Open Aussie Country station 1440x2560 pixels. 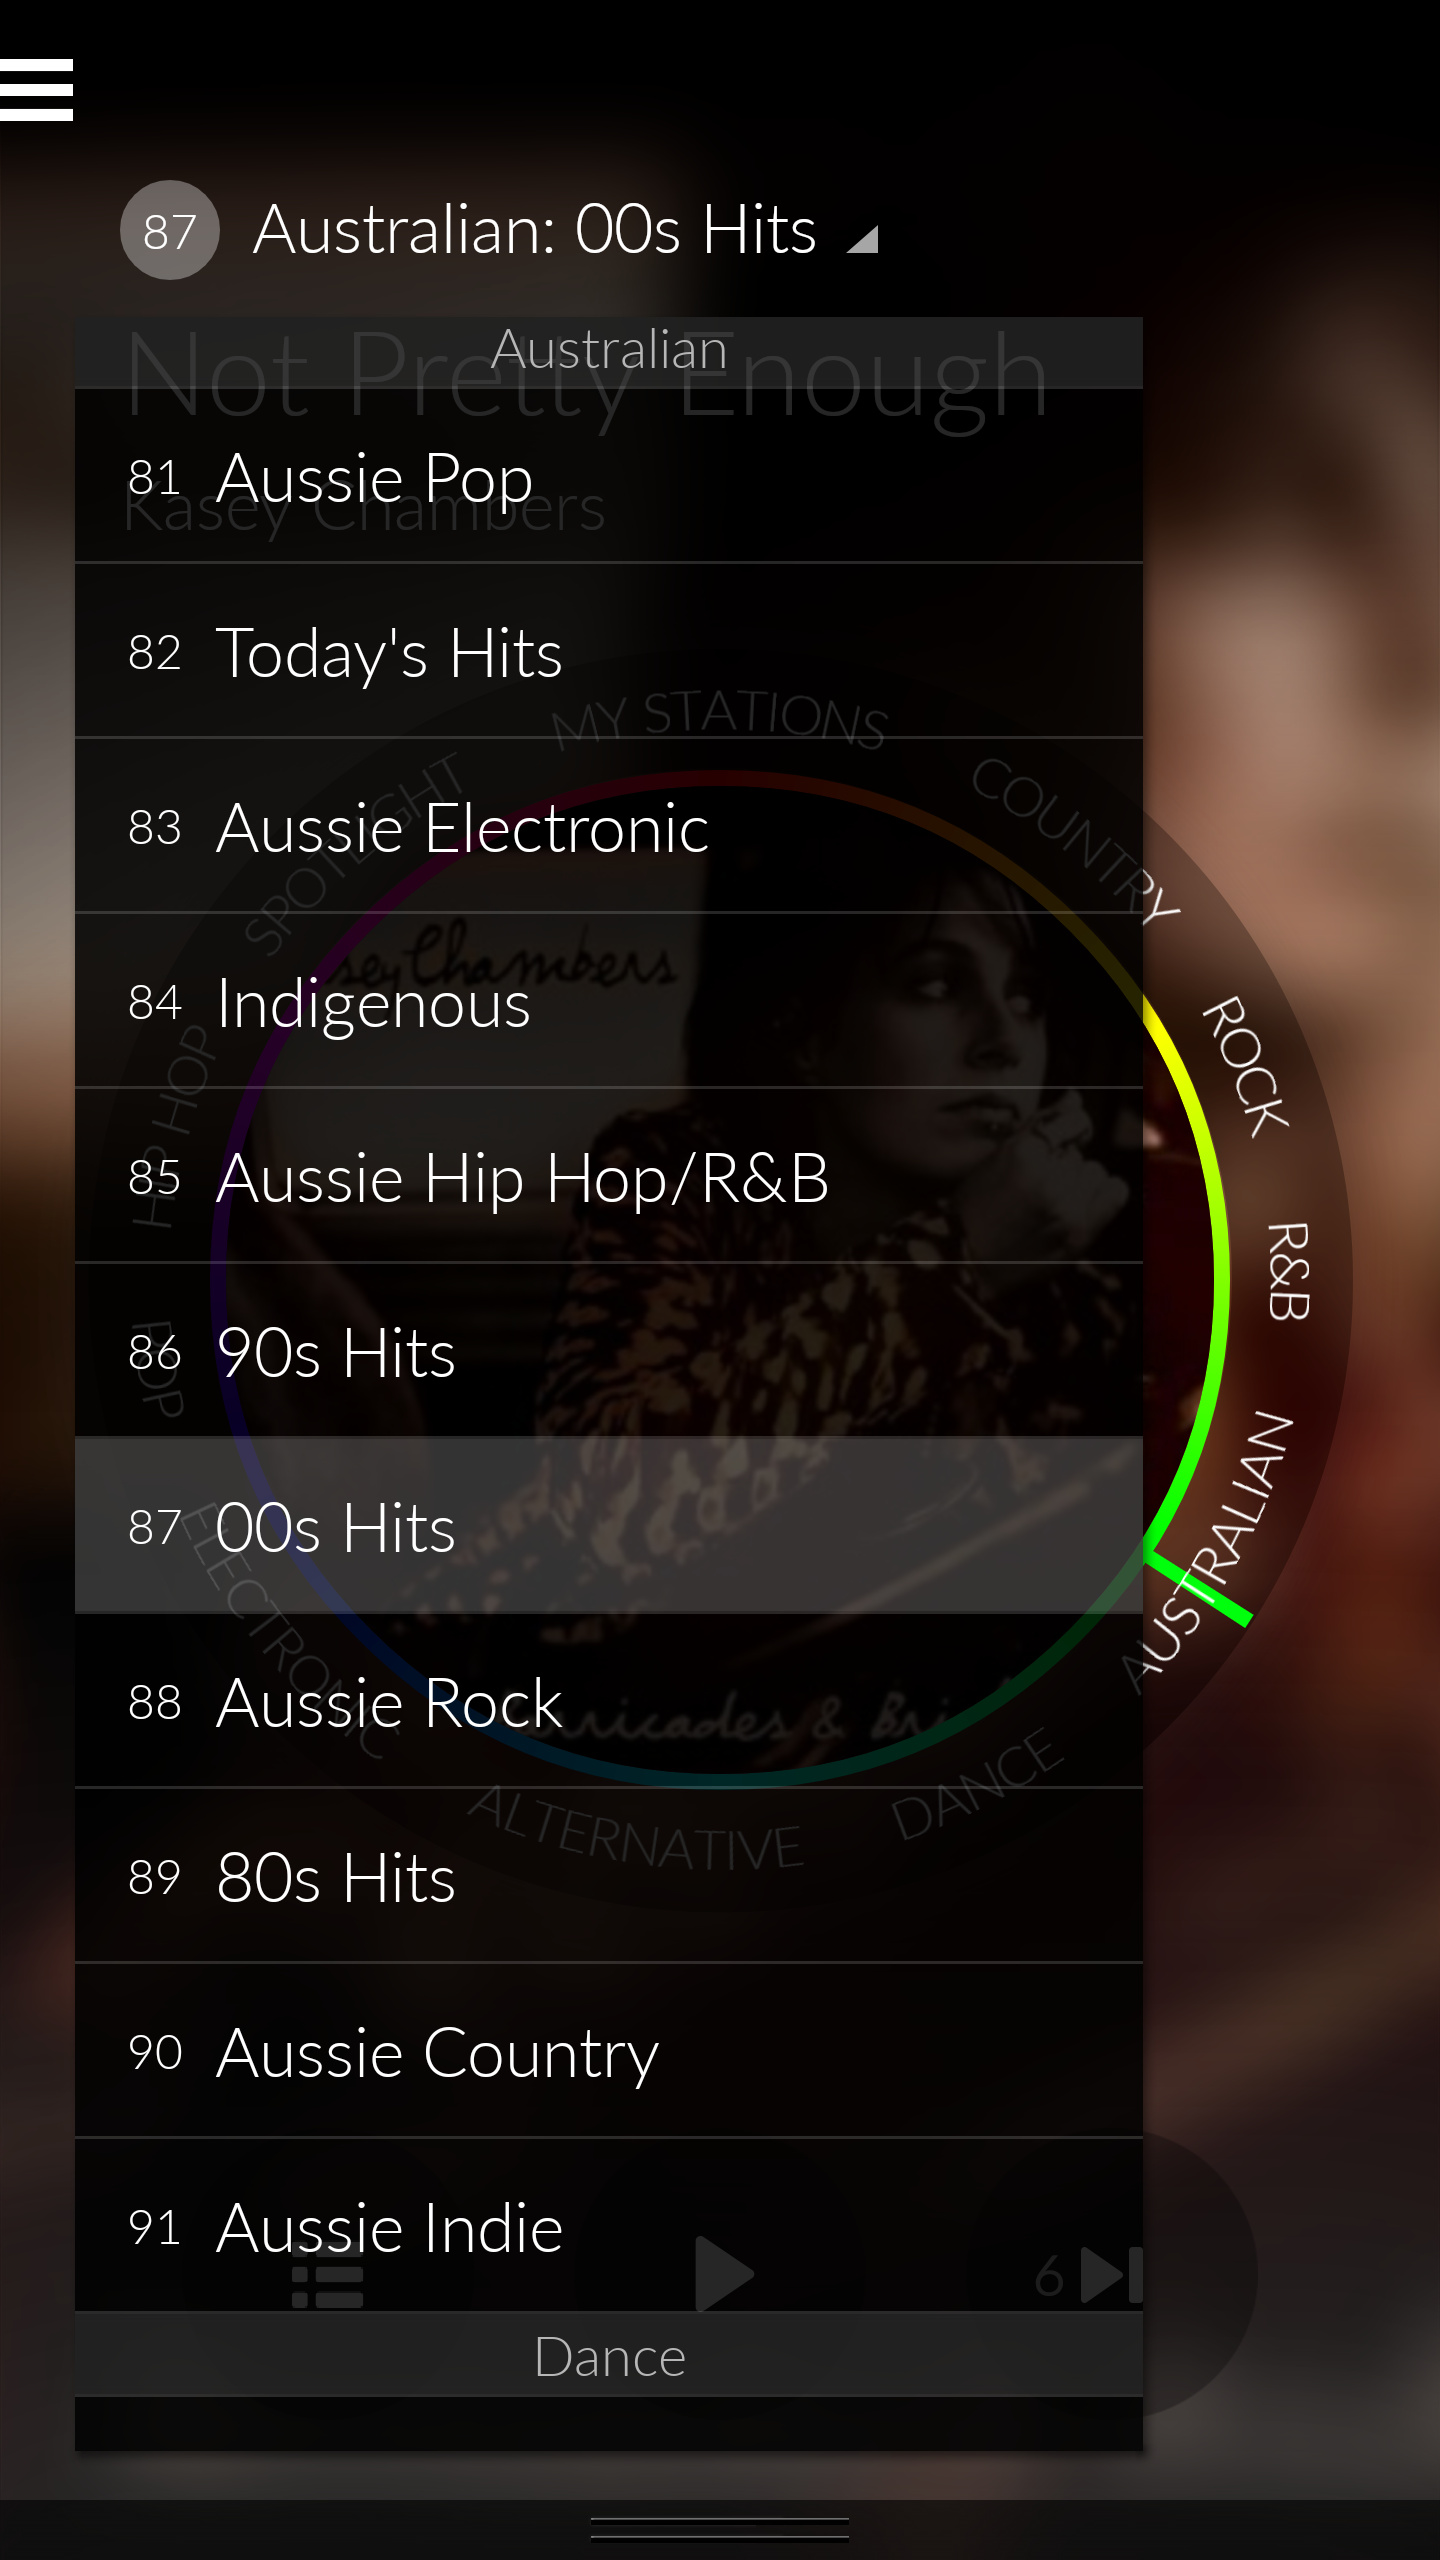click(x=609, y=2051)
